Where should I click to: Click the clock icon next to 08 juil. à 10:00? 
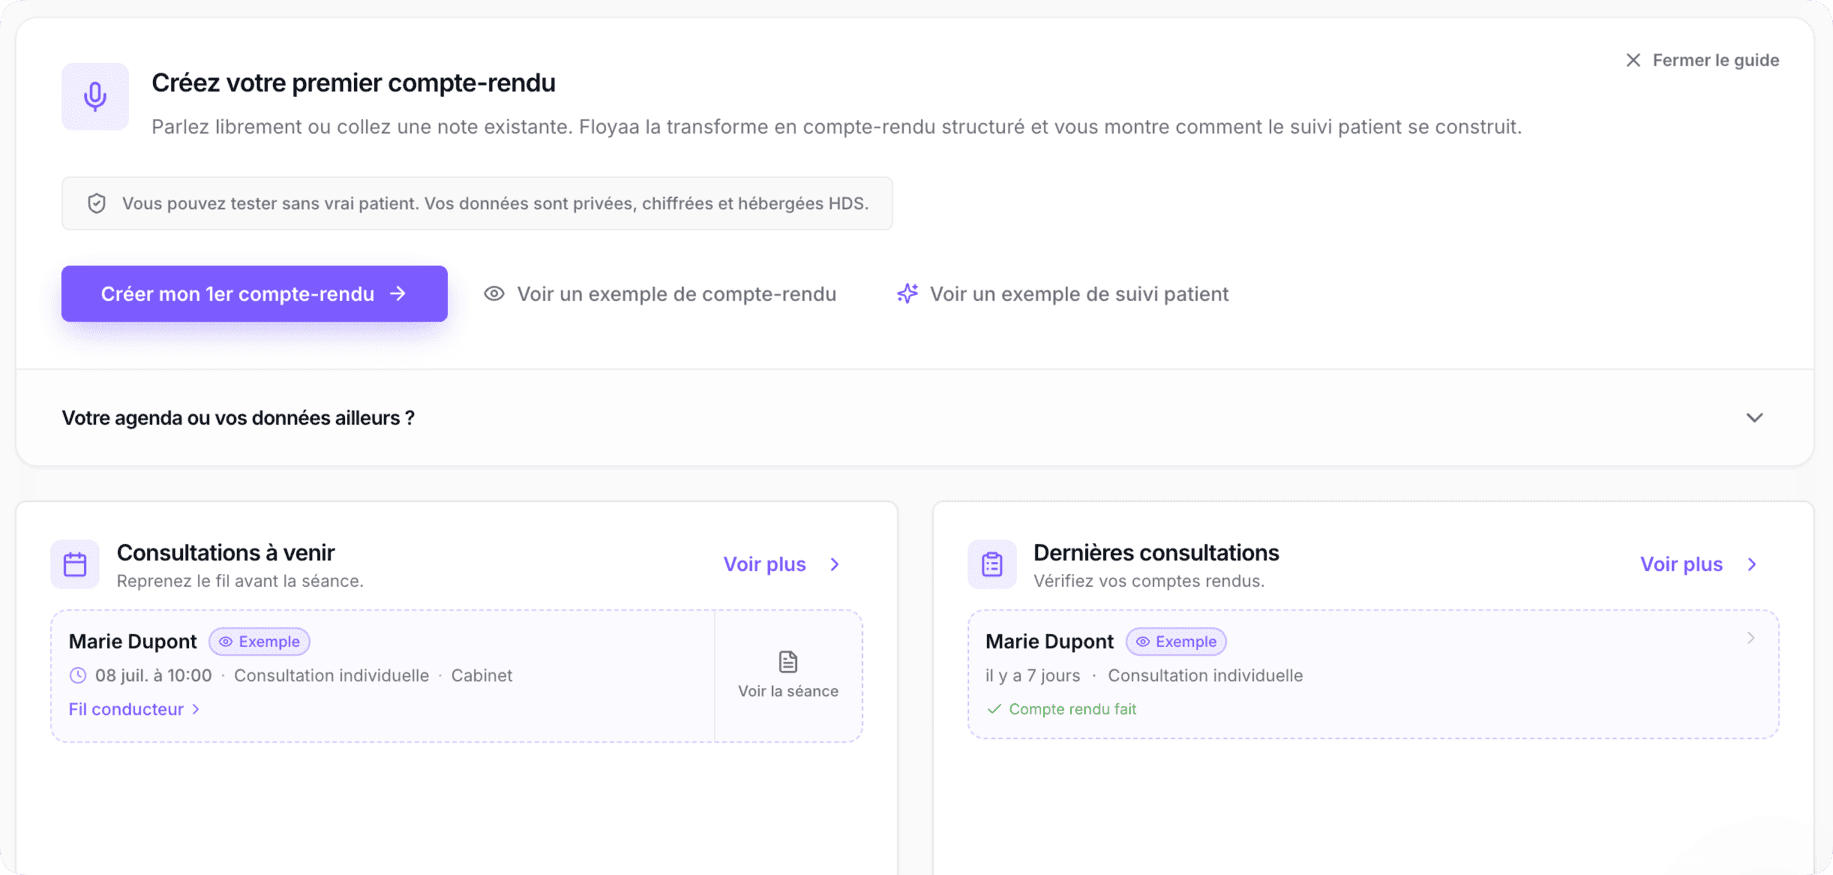[x=78, y=675]
